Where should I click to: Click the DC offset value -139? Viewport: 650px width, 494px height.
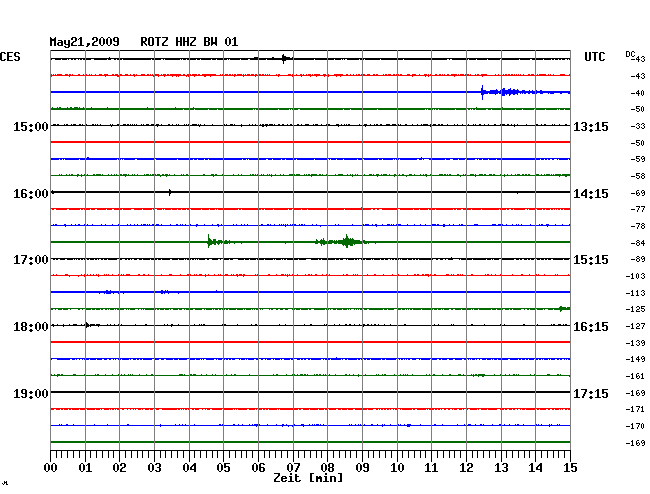coord(635,343)
